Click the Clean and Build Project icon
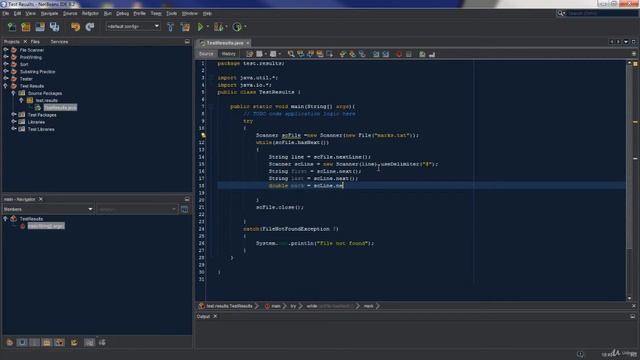Screen dimensions: 640x360 (185, 27)
